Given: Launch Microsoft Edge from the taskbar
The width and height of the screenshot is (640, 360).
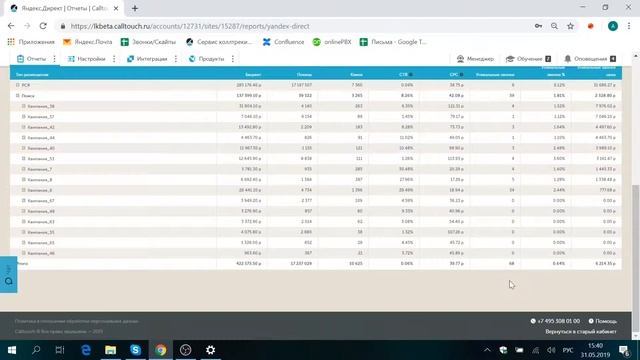Looking at the screenshot, I should pos(86,350).
